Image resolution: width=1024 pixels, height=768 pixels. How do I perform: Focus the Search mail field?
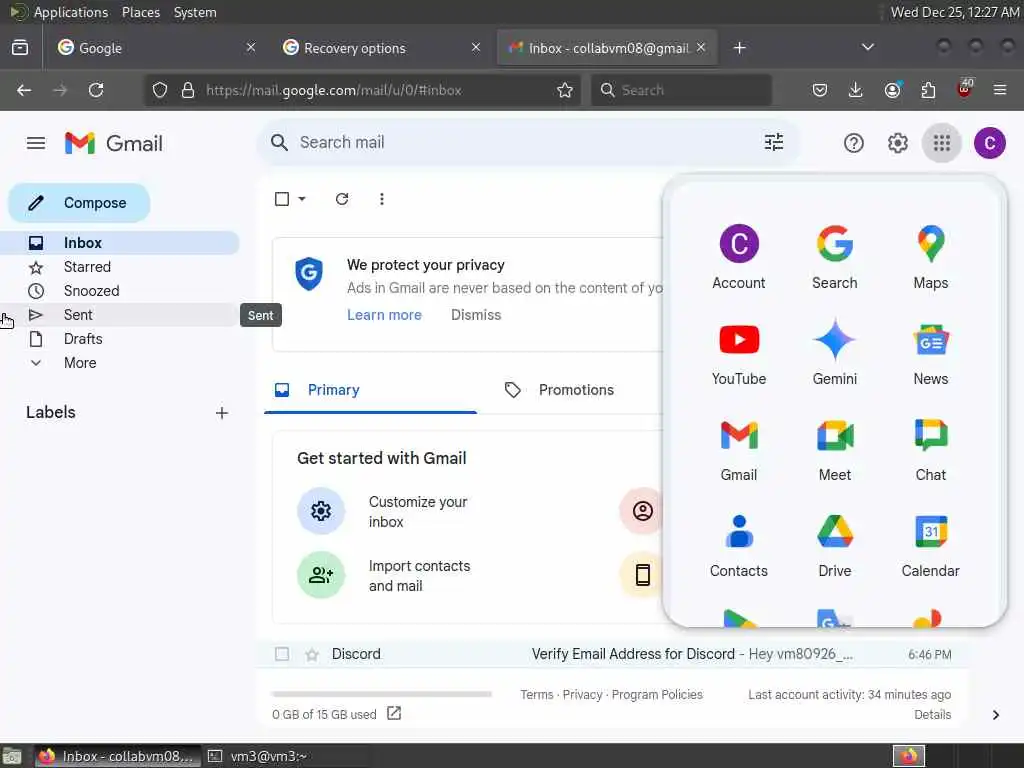click(x=530, y=142)
